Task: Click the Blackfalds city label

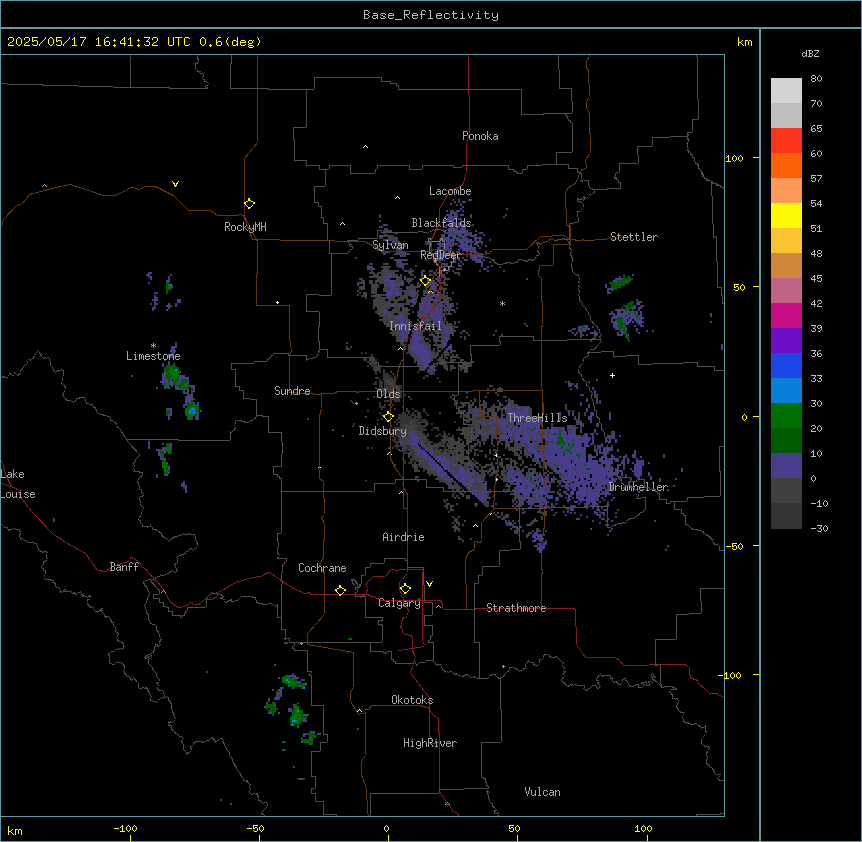Action: (x=441, y=223)
